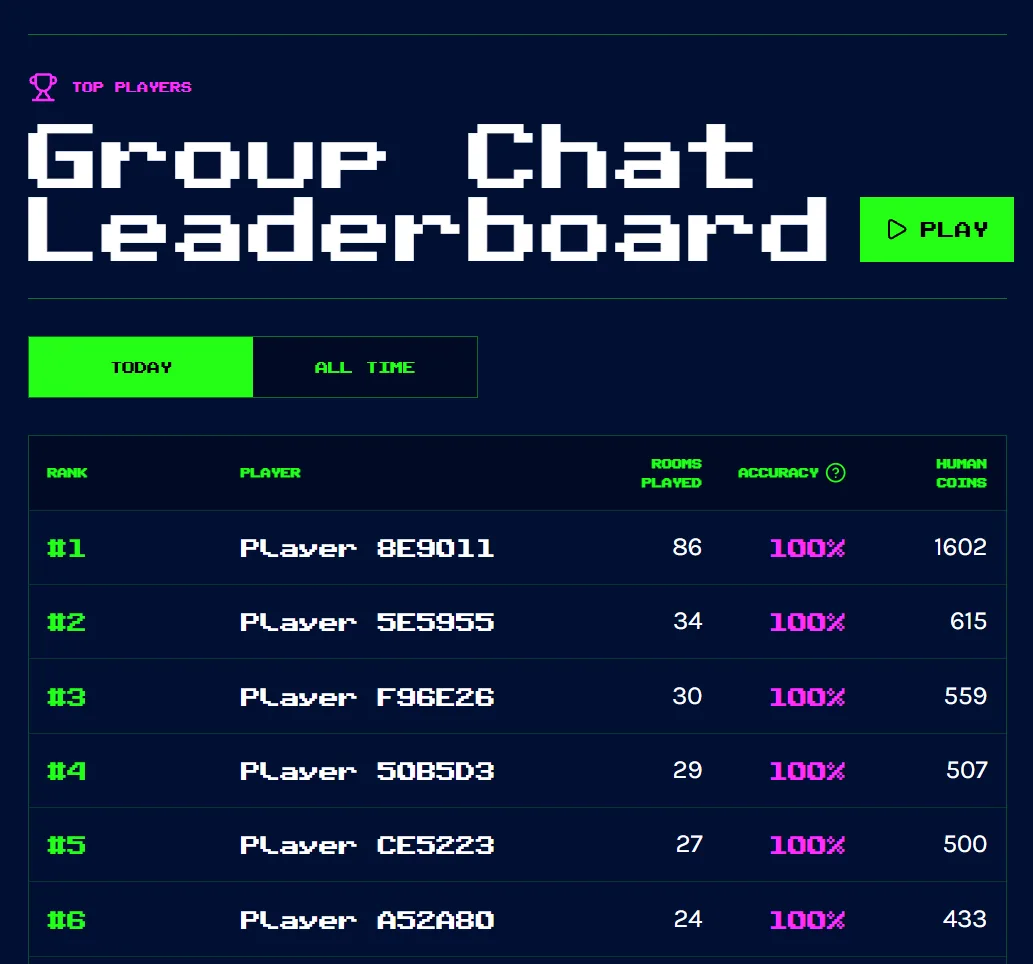This screenshot has height=964, width=1033.
Task: Click rooms played value 29
Action: (688, 770)
